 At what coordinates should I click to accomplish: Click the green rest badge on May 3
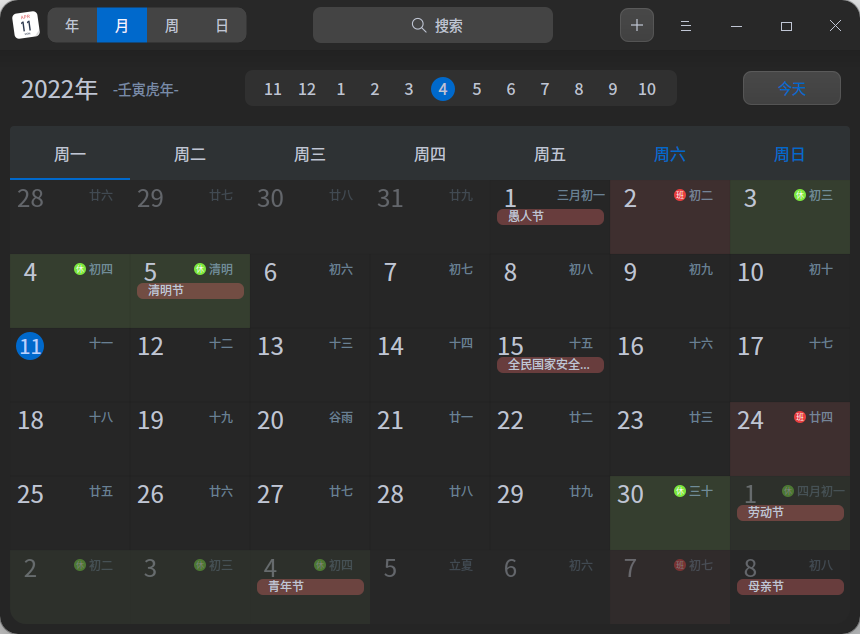[x=200, y=565]
